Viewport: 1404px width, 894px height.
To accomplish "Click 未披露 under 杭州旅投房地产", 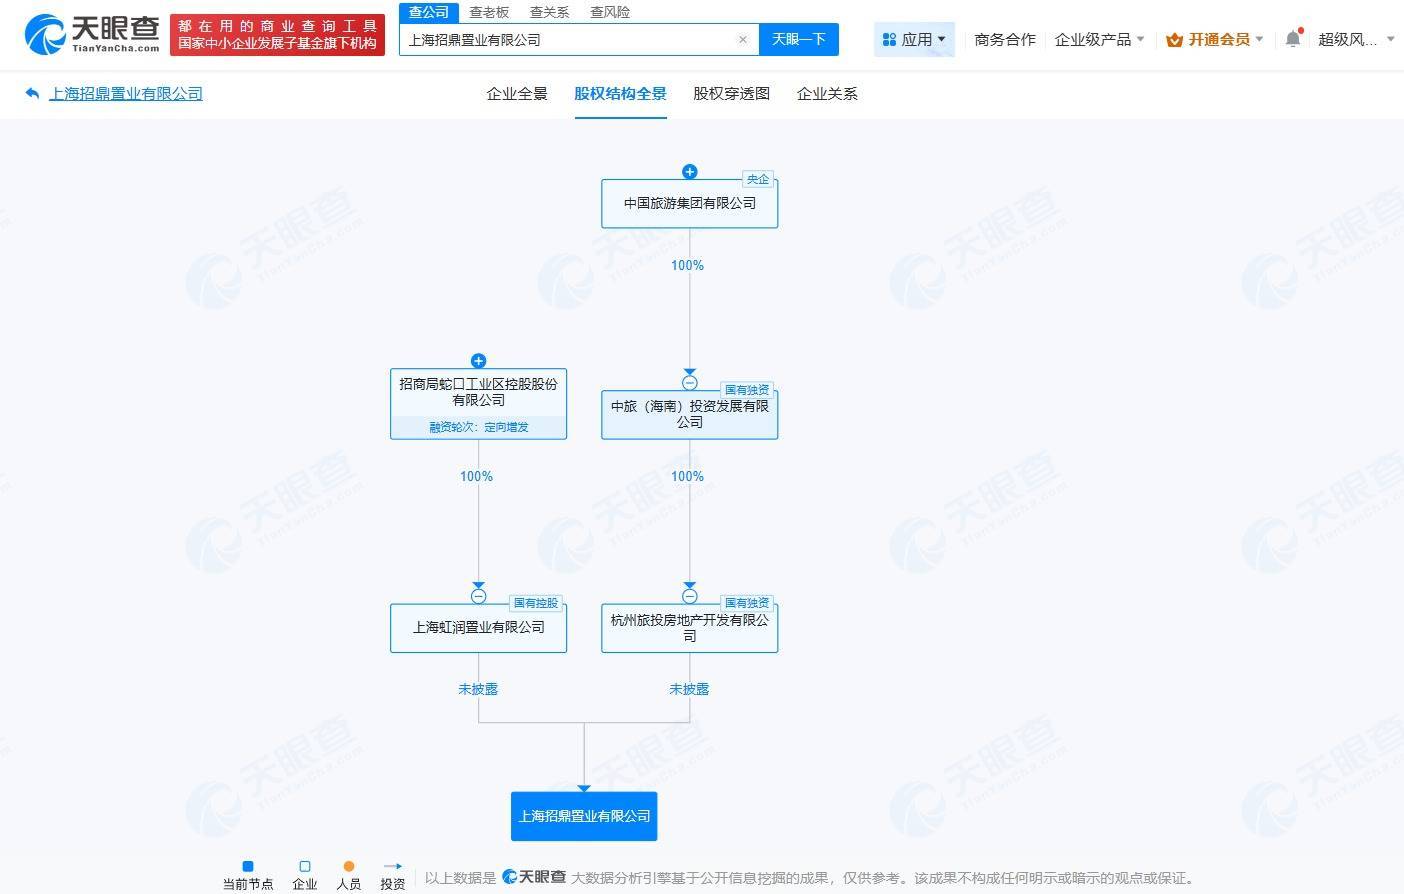I will point(689,689).
